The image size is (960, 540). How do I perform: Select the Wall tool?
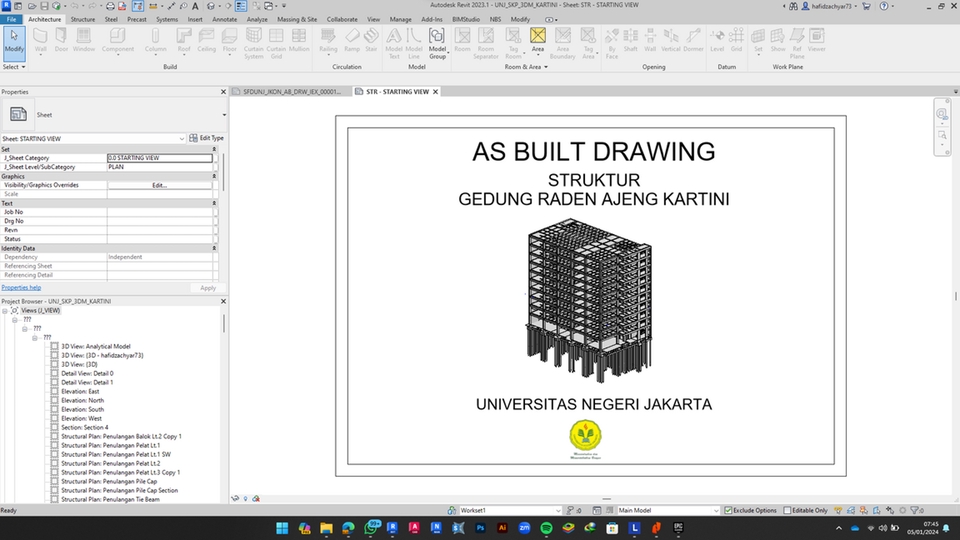(40, 41)
